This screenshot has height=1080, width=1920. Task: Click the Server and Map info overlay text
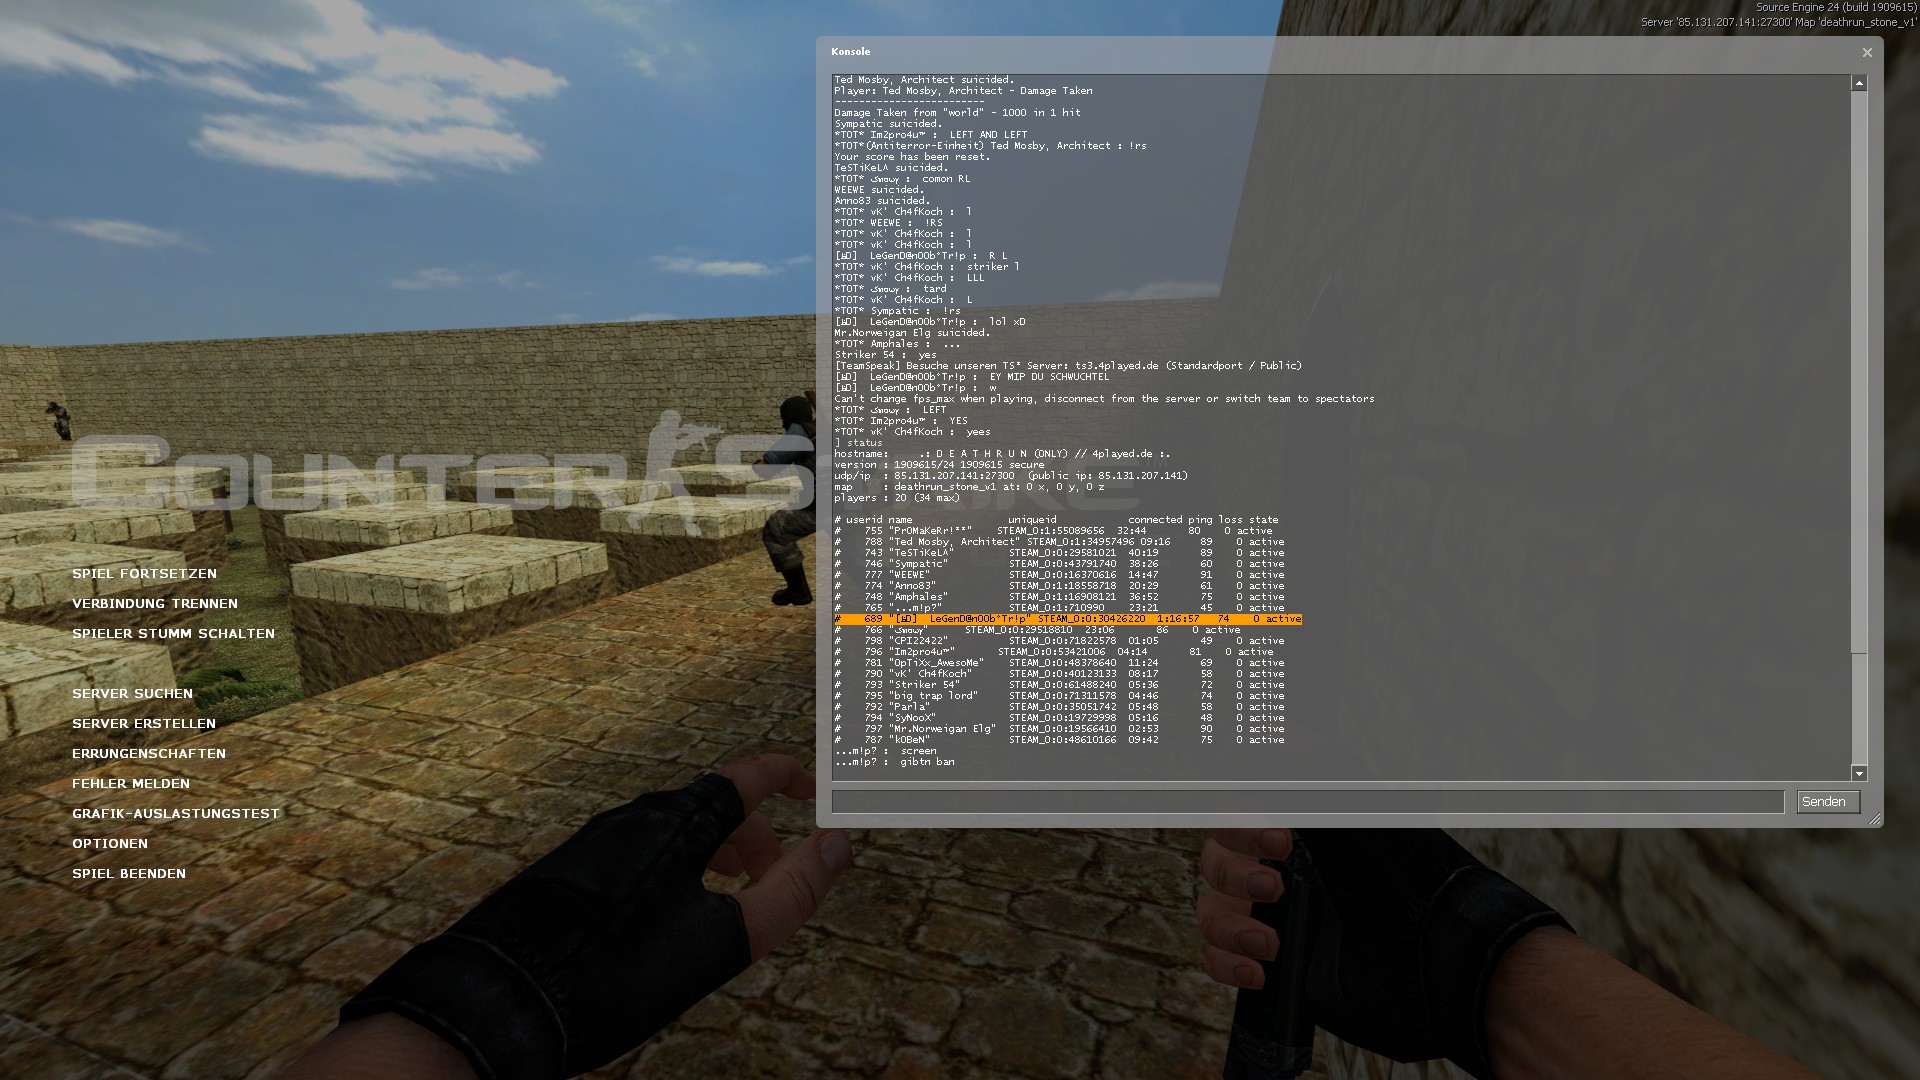click(1778, 22)
